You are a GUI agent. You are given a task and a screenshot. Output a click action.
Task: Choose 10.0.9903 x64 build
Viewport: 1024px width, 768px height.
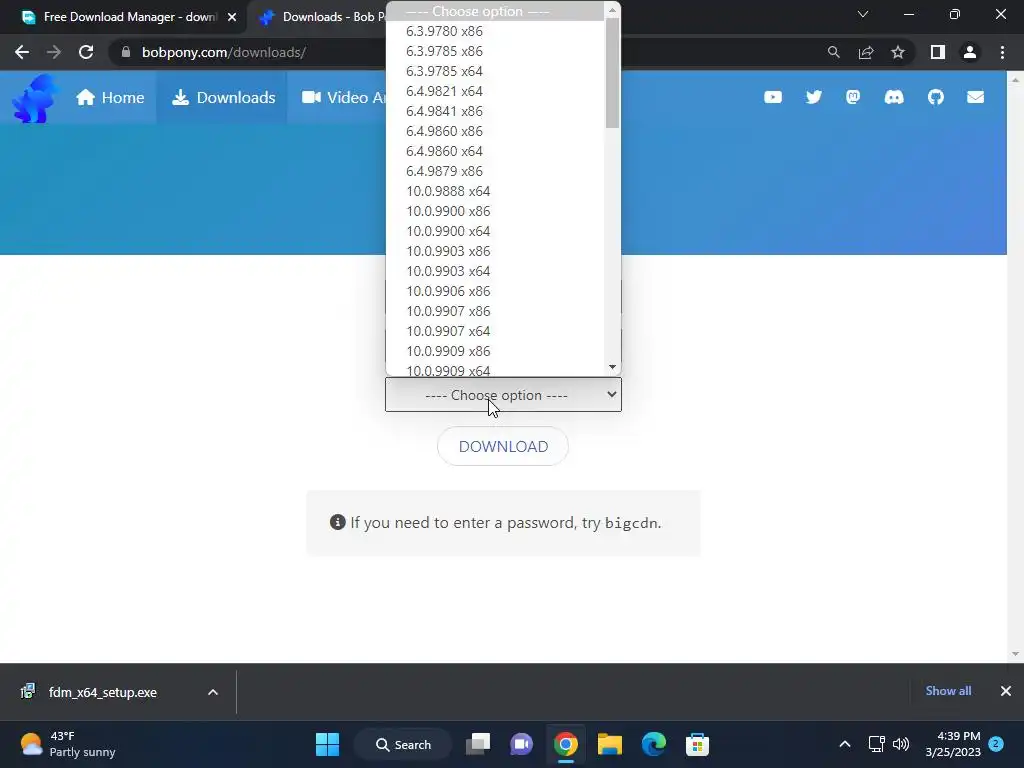(495, 271)
